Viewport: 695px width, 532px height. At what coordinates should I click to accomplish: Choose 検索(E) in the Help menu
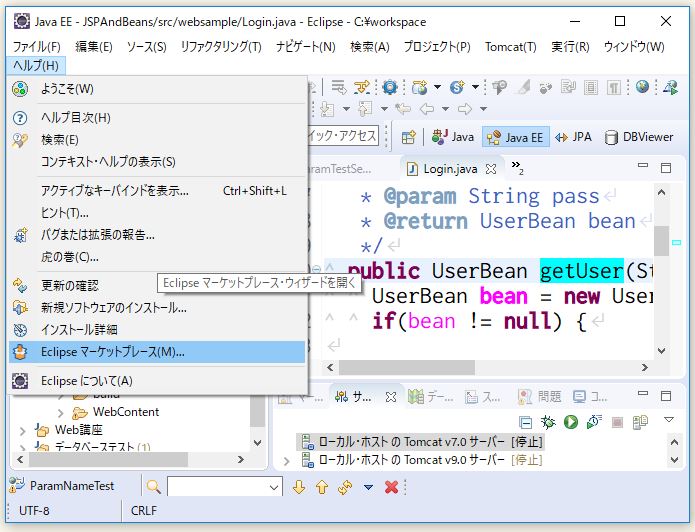tap(157, 140)
